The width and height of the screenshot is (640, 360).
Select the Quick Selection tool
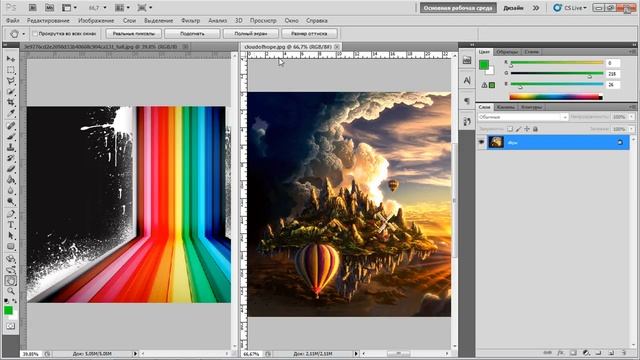tap(11, 92)
